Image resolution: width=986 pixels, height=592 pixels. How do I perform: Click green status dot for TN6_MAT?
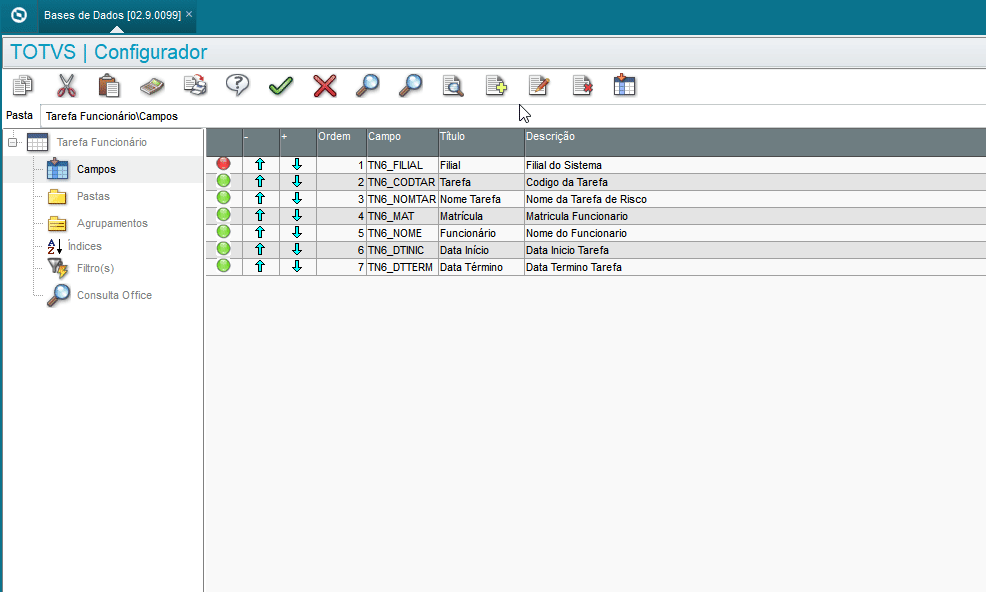tap(223, 215)
